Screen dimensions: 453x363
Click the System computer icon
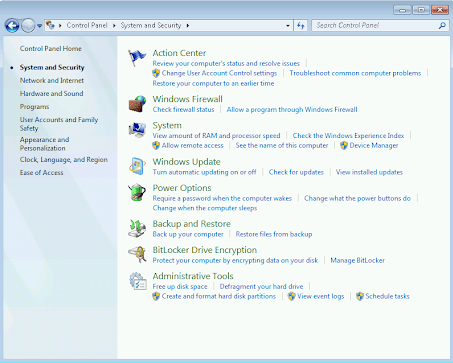[137, 130]
